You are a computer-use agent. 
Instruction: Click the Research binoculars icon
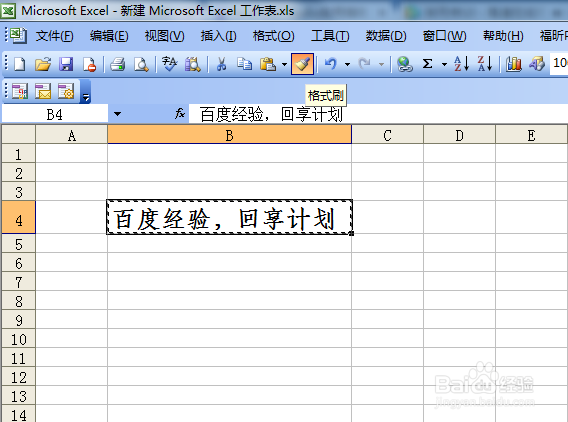pyautogui.click(x=192, y=64)
